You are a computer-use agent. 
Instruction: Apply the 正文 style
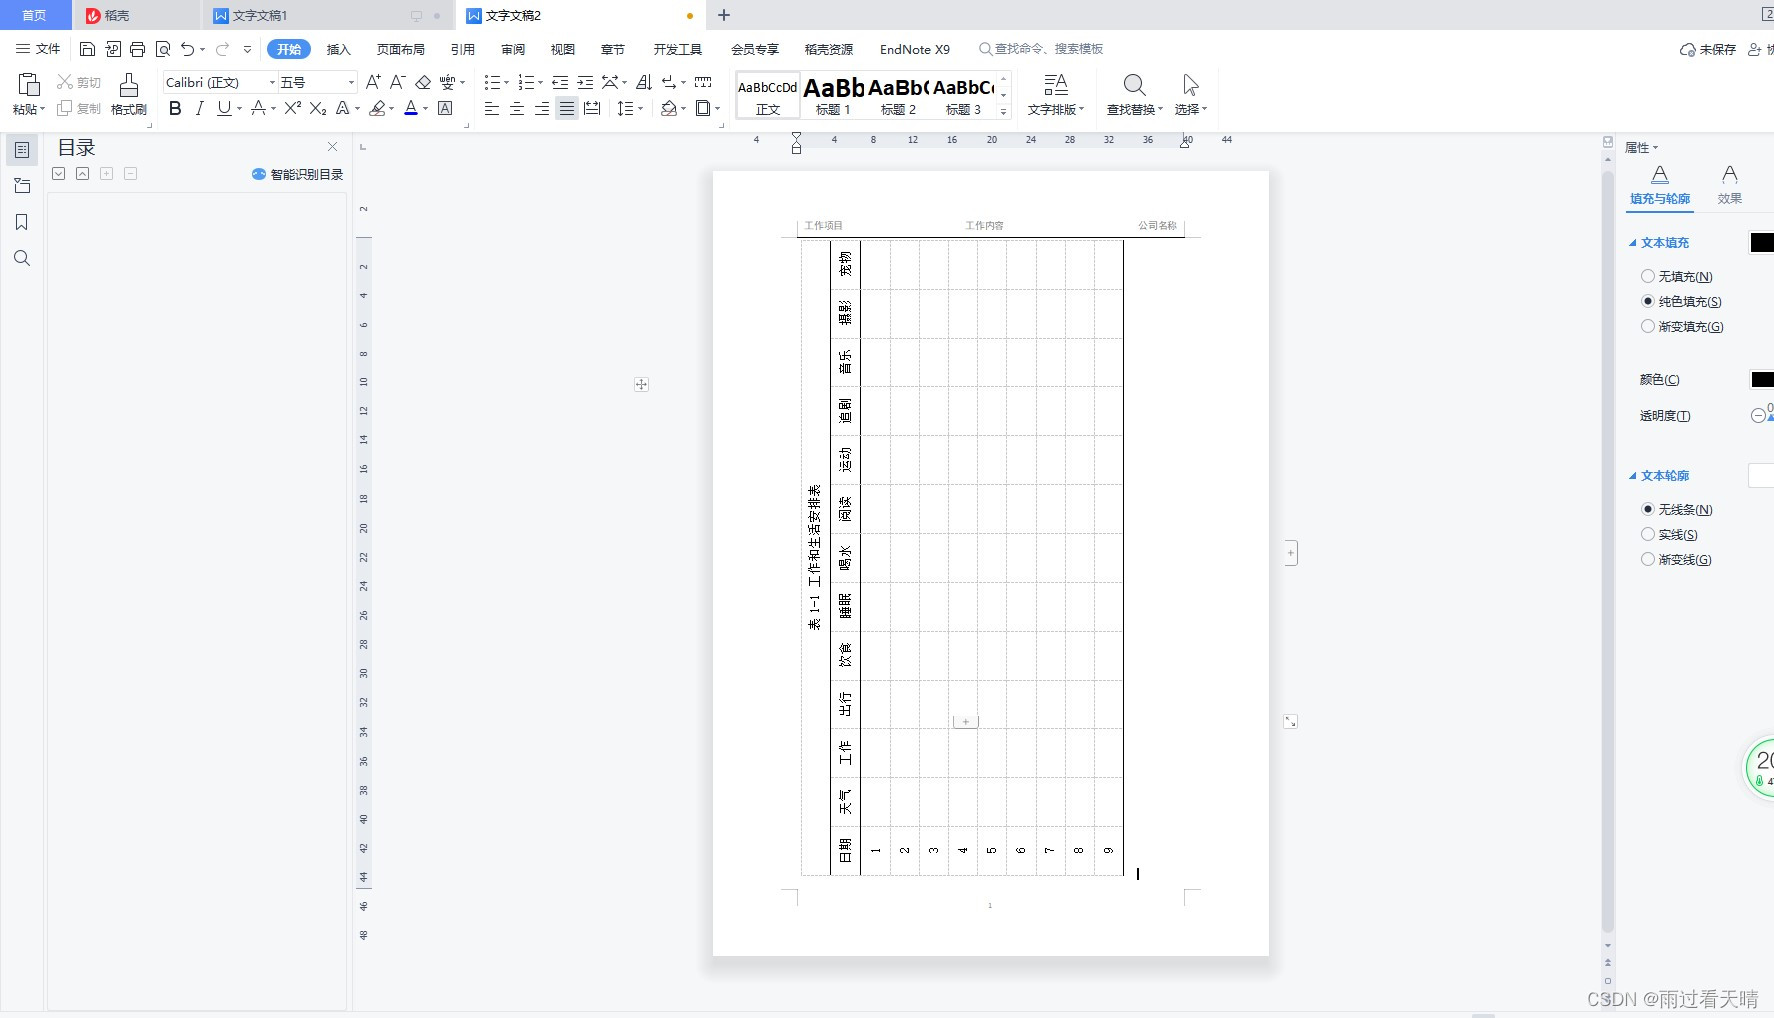(x=768, y=96)
